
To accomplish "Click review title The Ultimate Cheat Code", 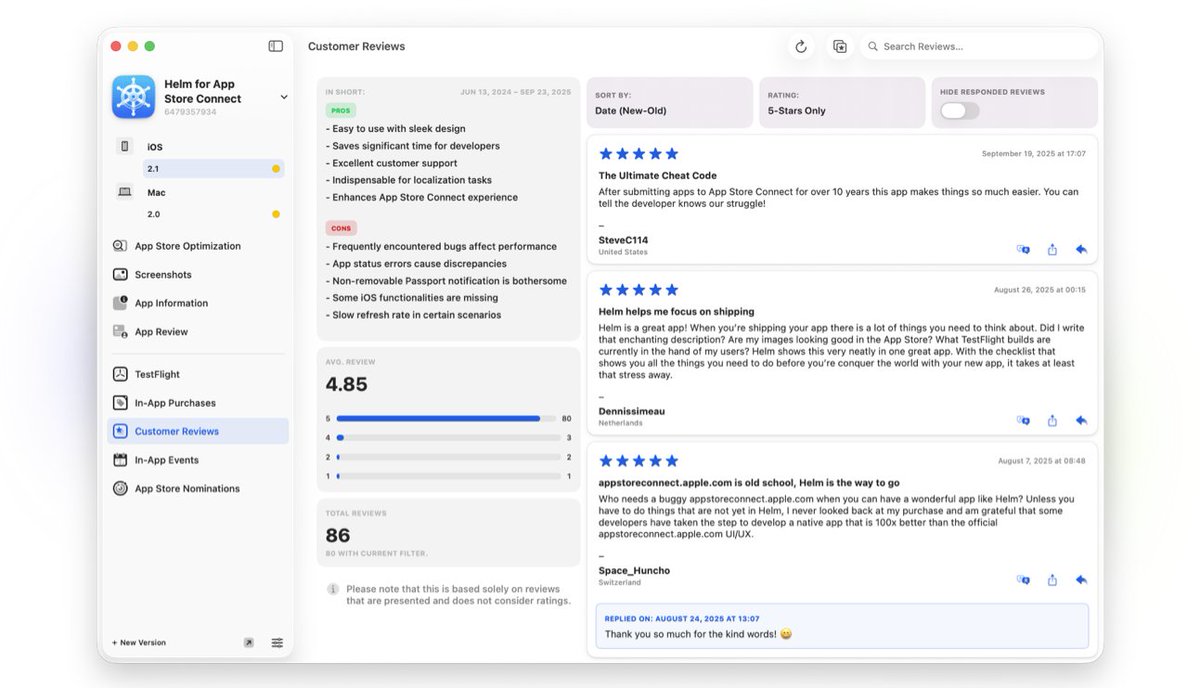I will (x=658, y=176).
